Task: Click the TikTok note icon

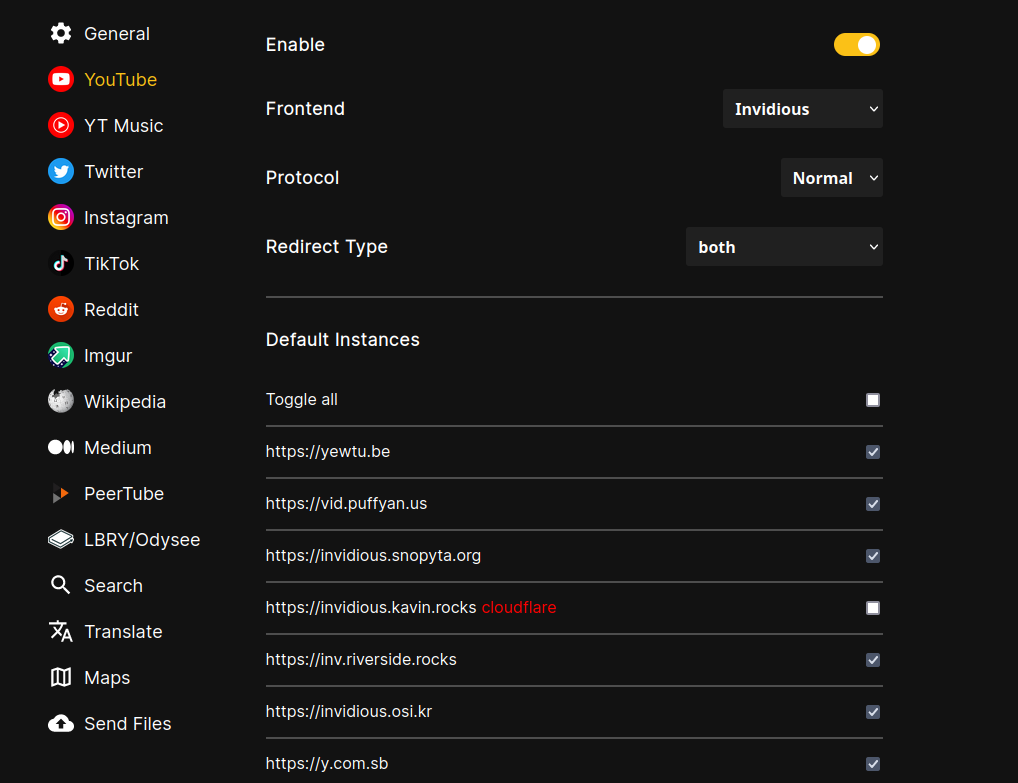Action: pyautogui.click(x=60, y=263)
